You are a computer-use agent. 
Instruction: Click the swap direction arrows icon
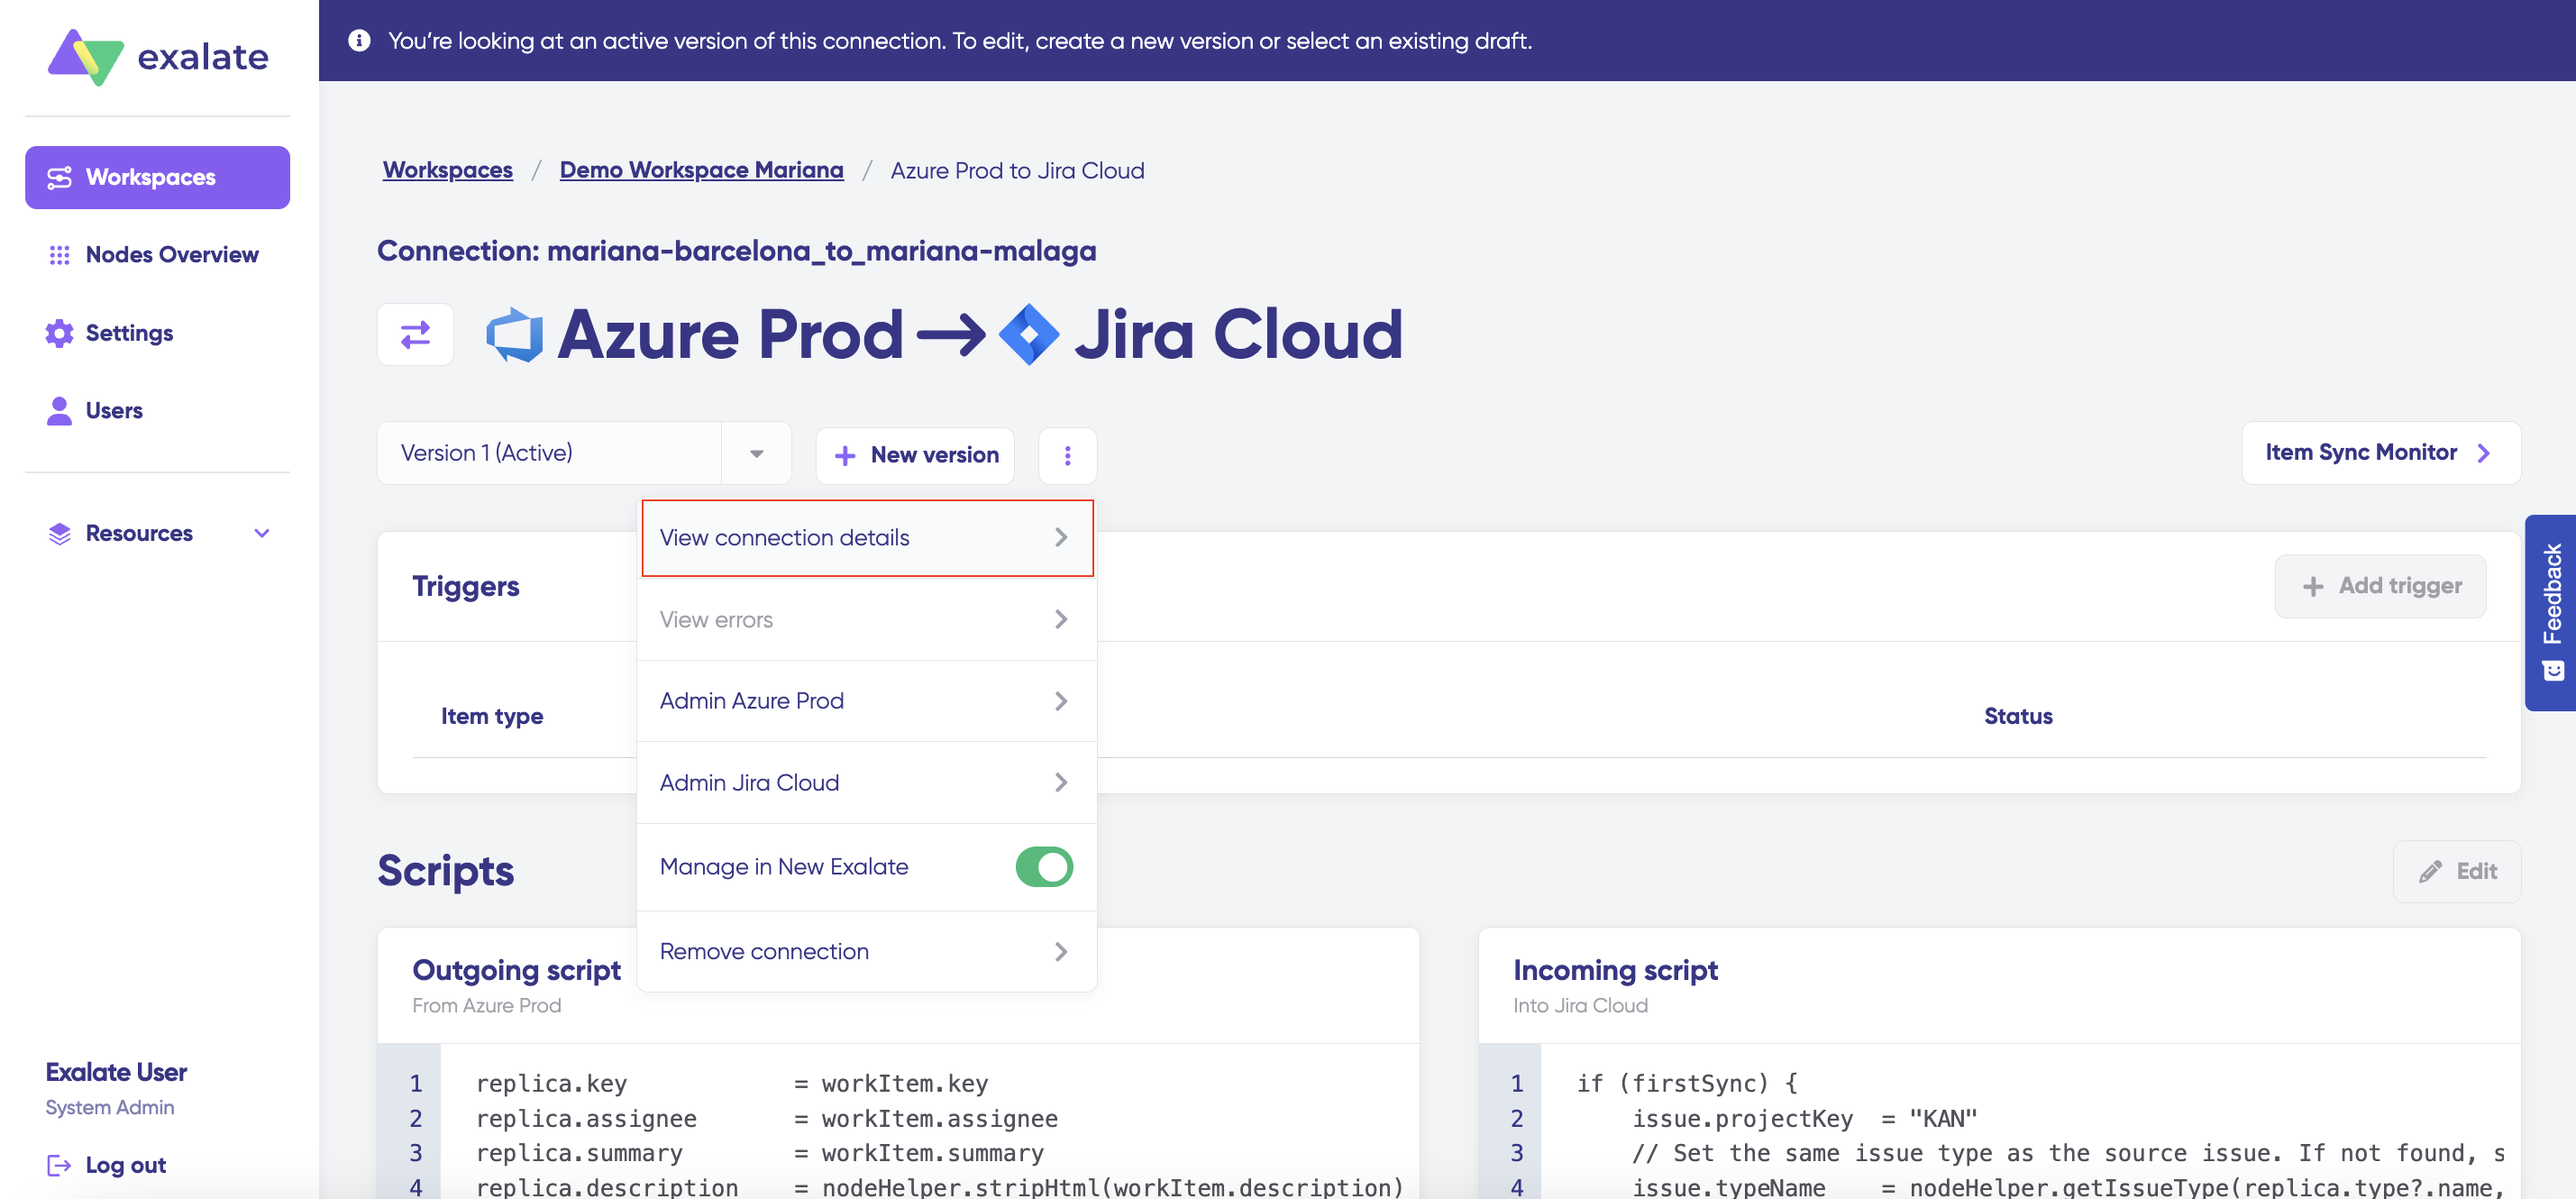(x=415, y=334)
